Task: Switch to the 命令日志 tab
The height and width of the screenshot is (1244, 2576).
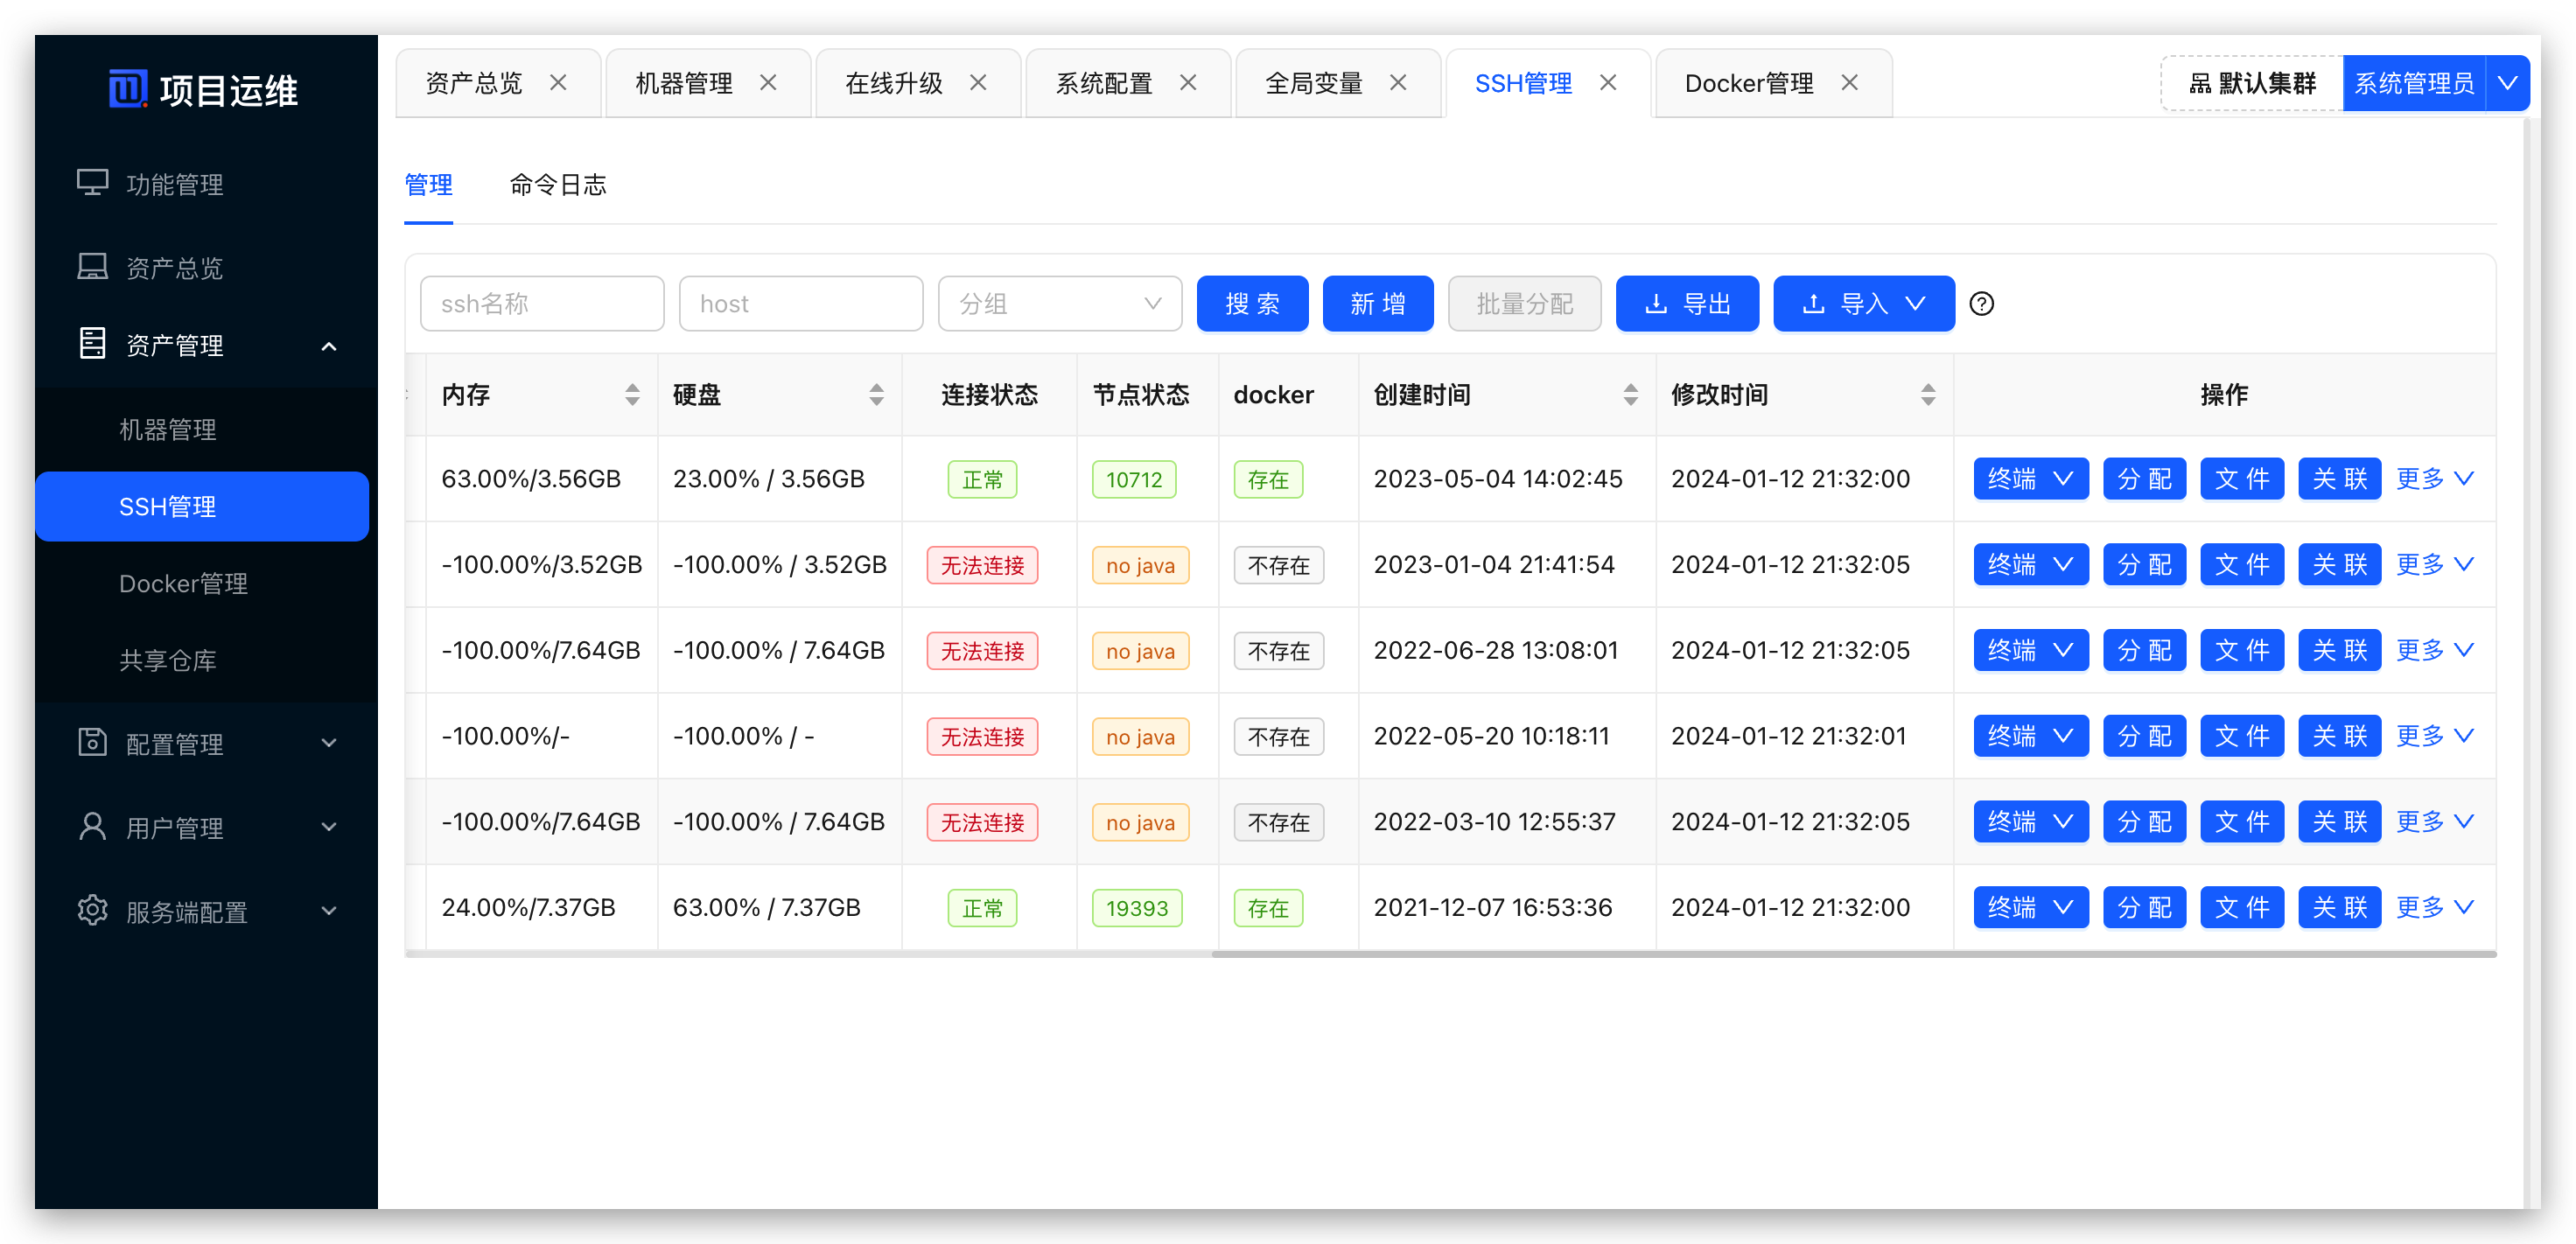Action: (557, 185)
